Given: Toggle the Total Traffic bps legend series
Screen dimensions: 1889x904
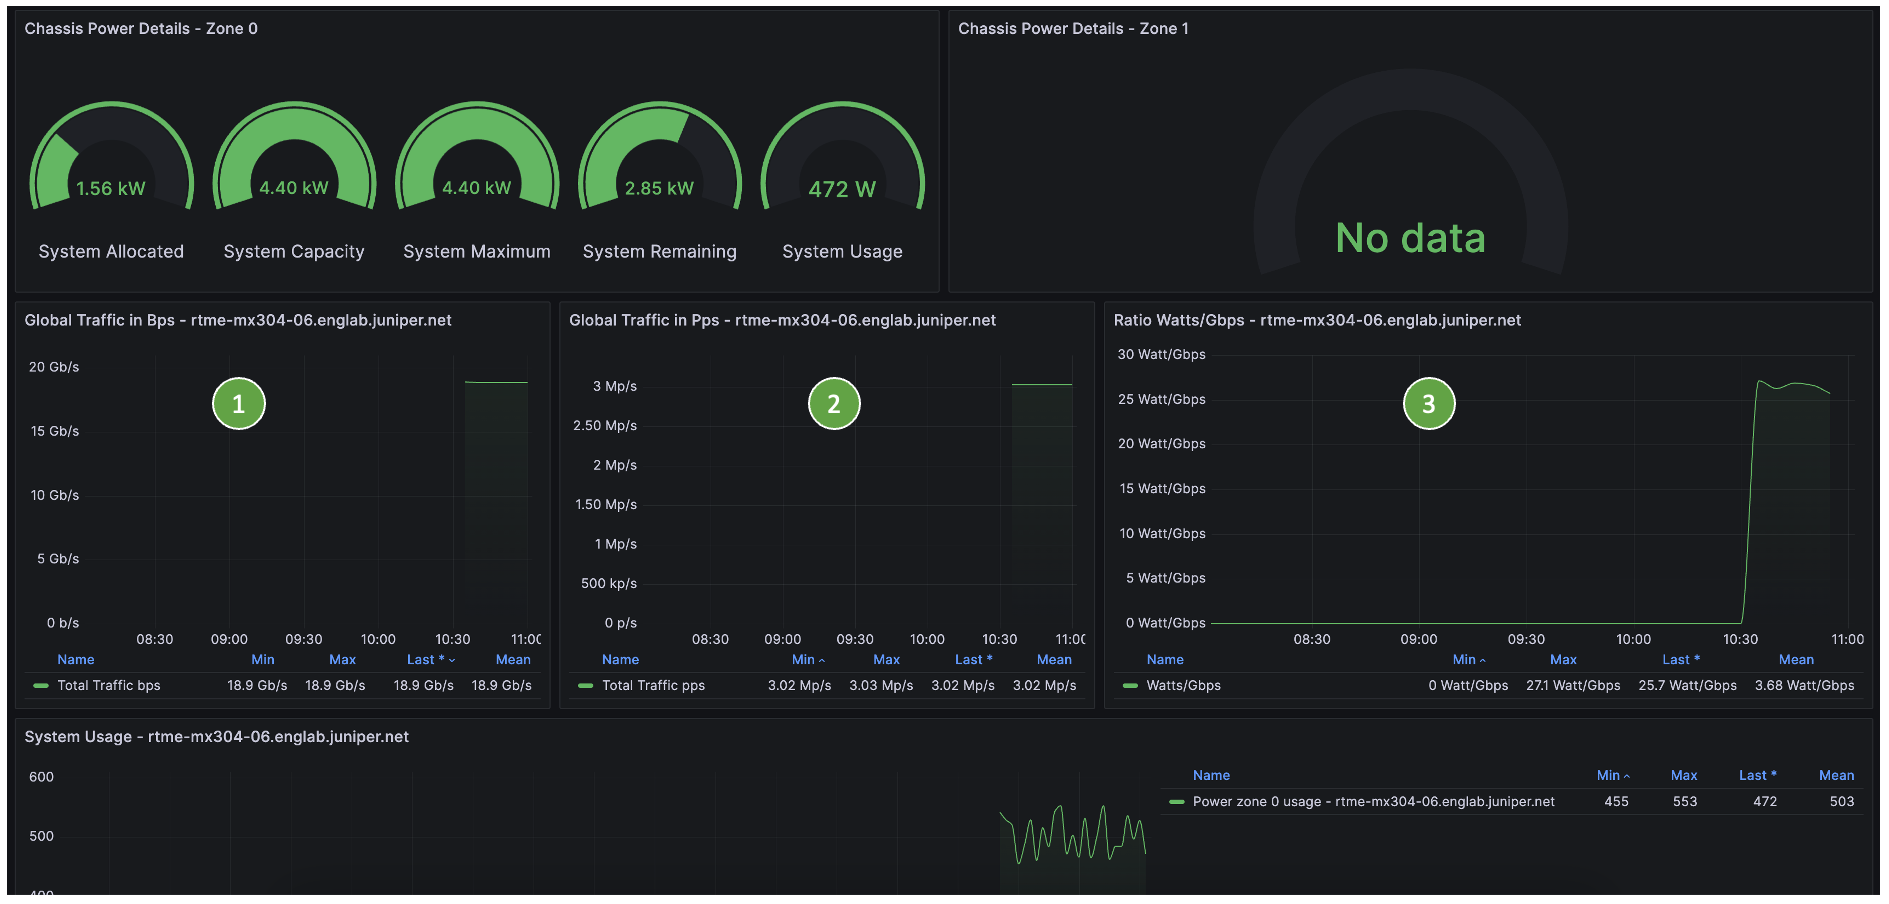Looking at the screenshot, I should pos(108,685).
